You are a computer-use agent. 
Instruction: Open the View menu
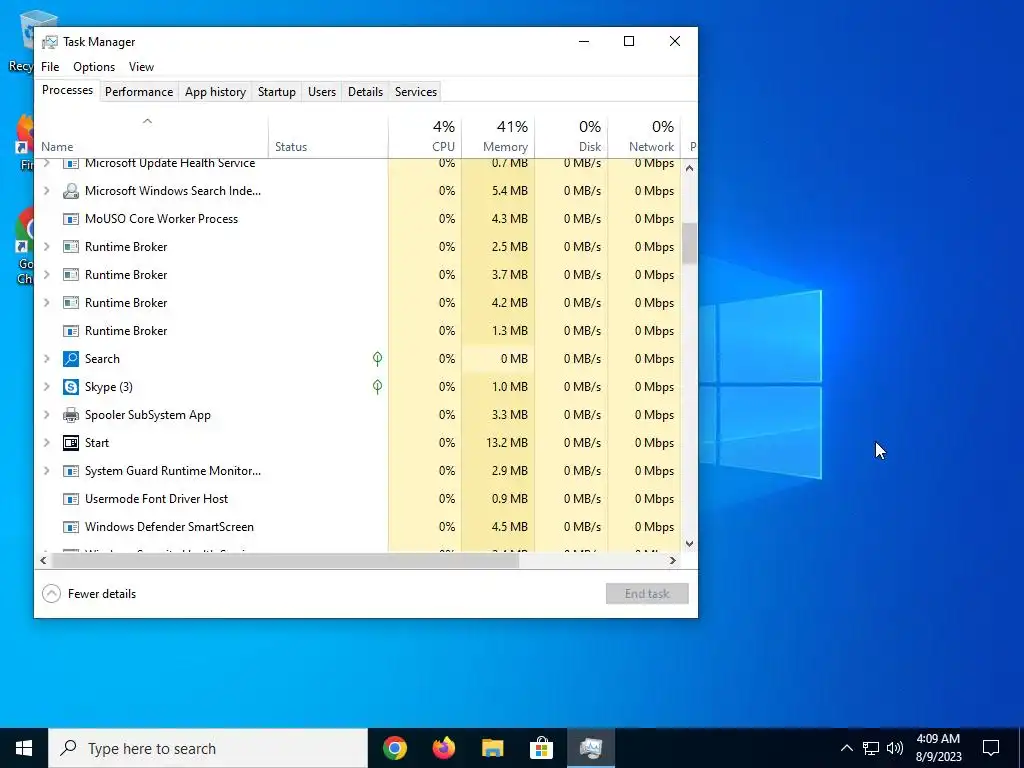(141, 67)
